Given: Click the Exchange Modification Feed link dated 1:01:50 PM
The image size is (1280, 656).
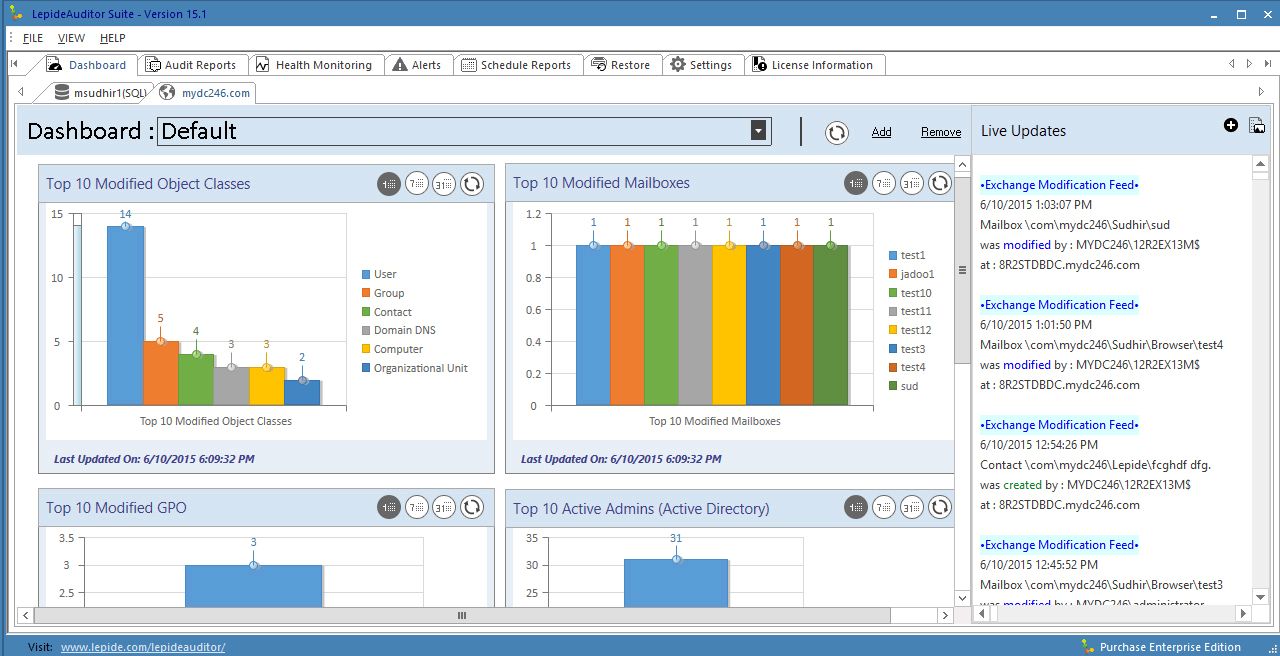Looking at the screenshot, I should (1059, 305).
